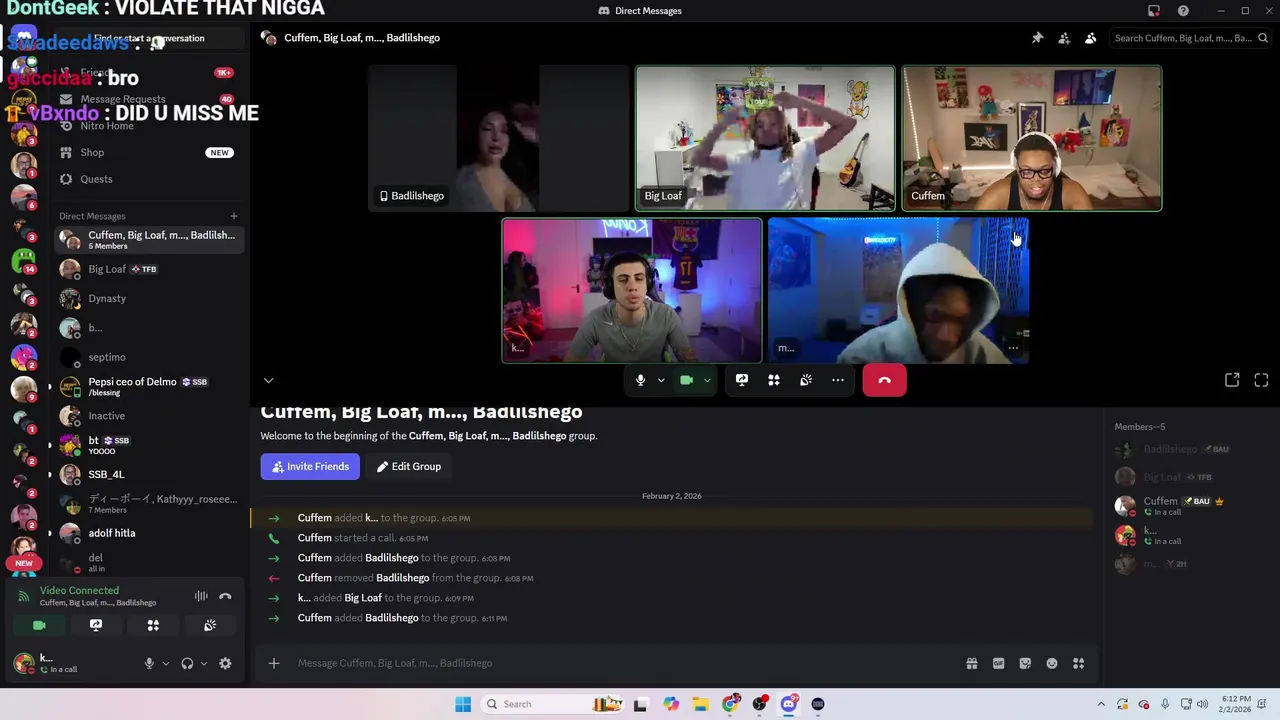
Task: Open adolf hitla direct message
Action: pyautogui.click(x=148, y=533)
